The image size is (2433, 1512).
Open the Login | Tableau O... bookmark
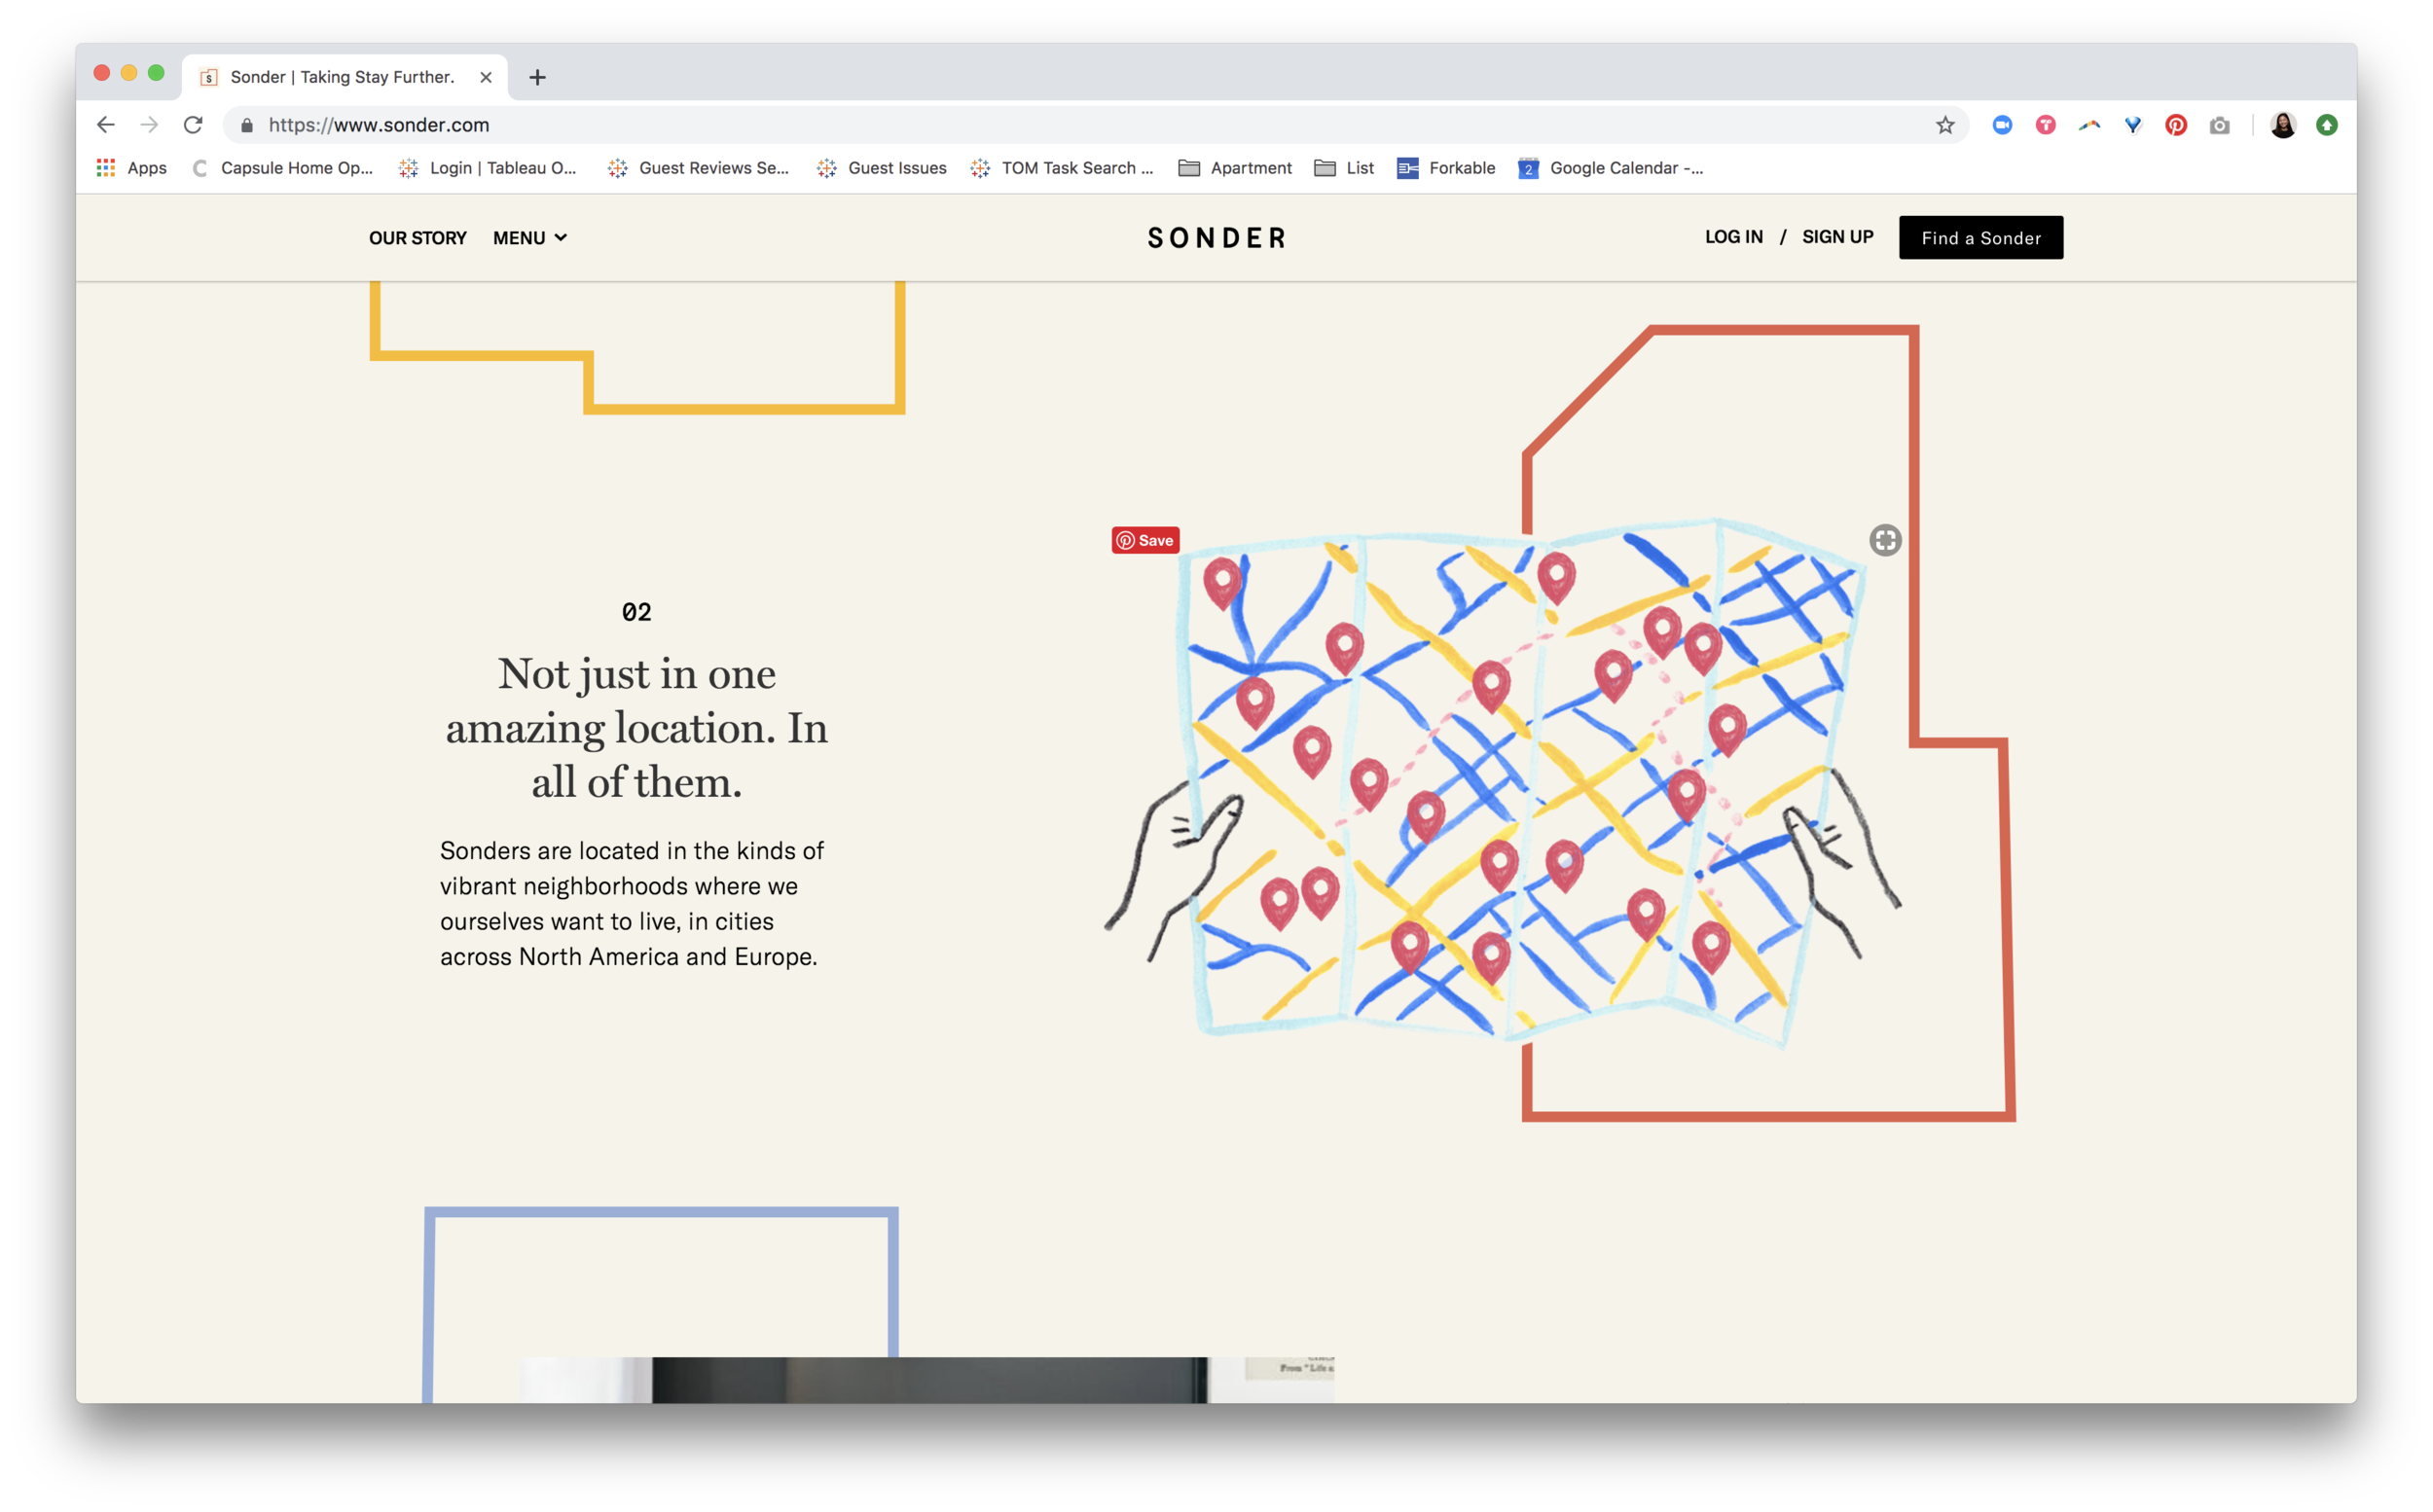488,168
